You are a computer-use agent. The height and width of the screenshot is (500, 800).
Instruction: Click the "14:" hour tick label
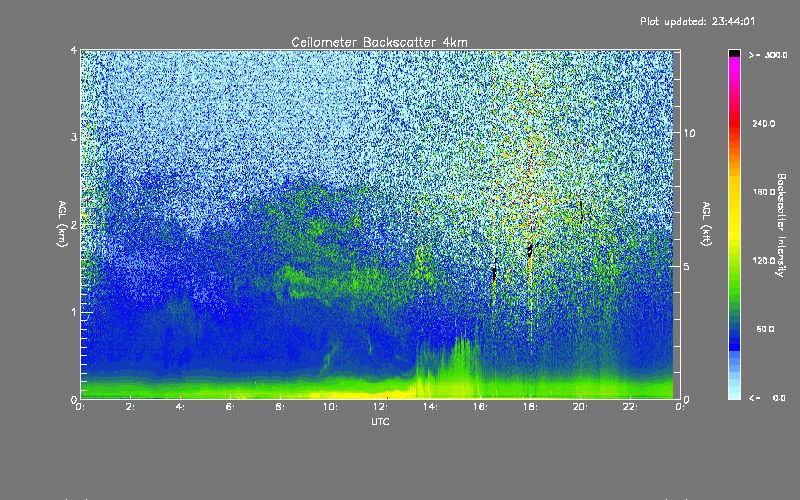coord(430,407)
